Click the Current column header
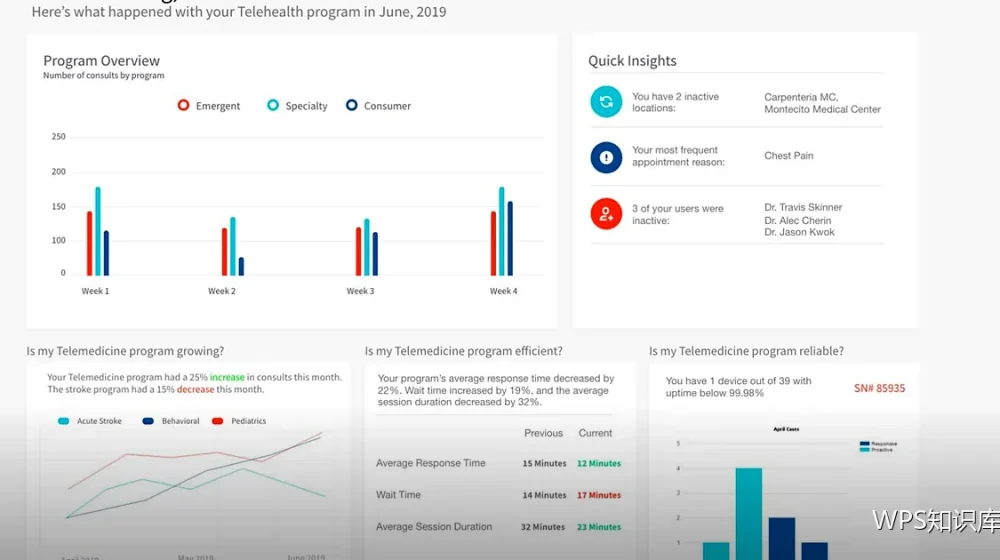The image size is (1000, 560). click(x=595, y=433)
